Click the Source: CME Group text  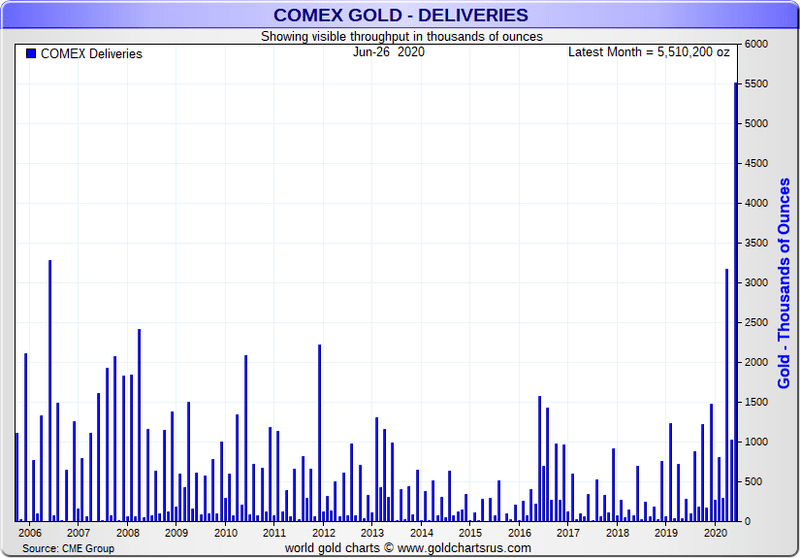68,548
